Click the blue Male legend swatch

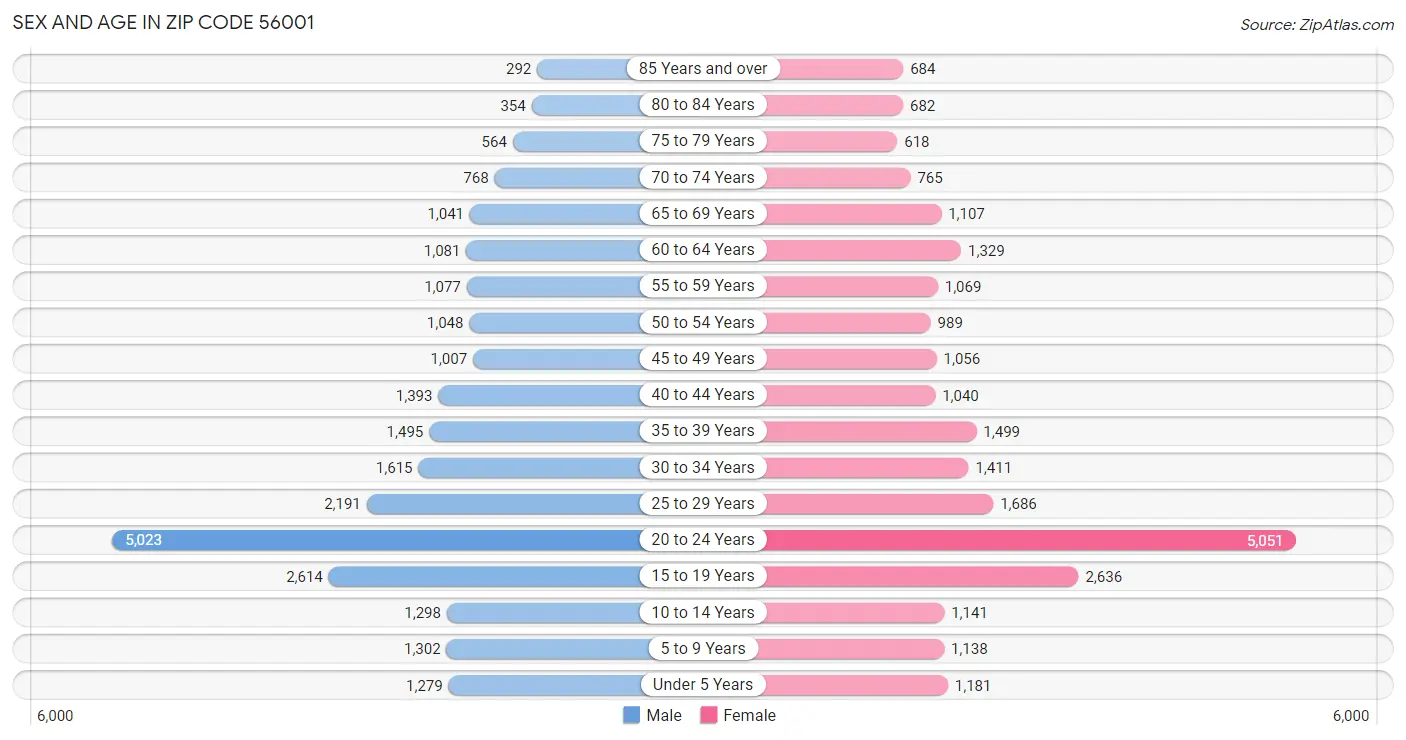631,715
